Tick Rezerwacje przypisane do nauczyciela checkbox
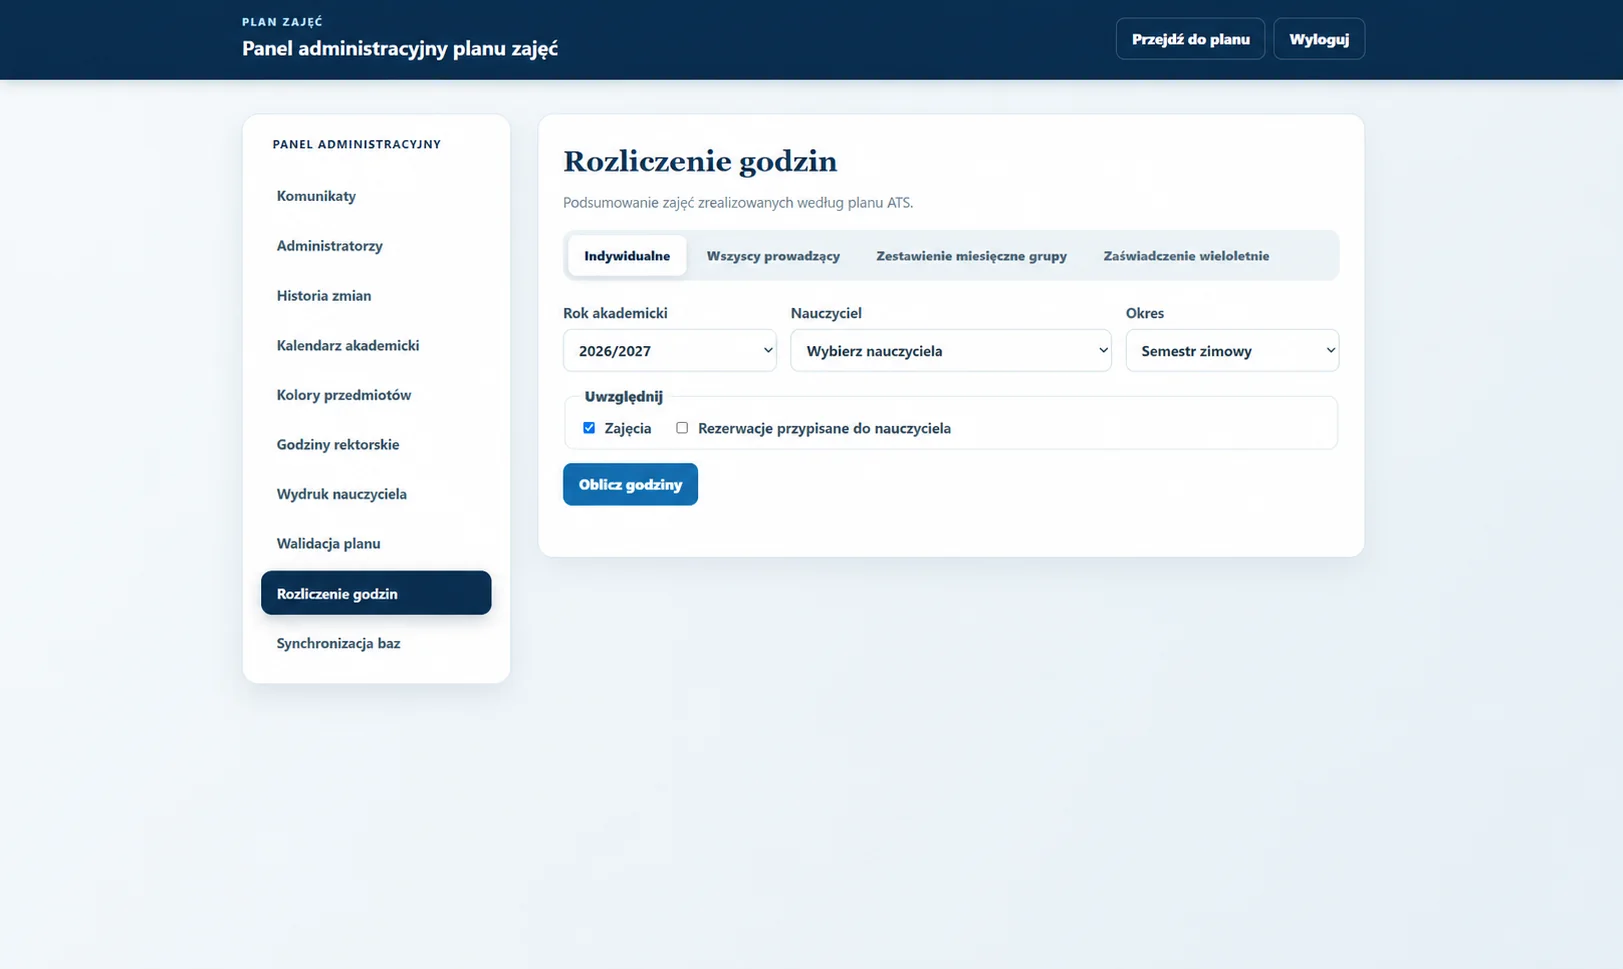Screen dimensions: 1623x969 (x=682, y=428)
